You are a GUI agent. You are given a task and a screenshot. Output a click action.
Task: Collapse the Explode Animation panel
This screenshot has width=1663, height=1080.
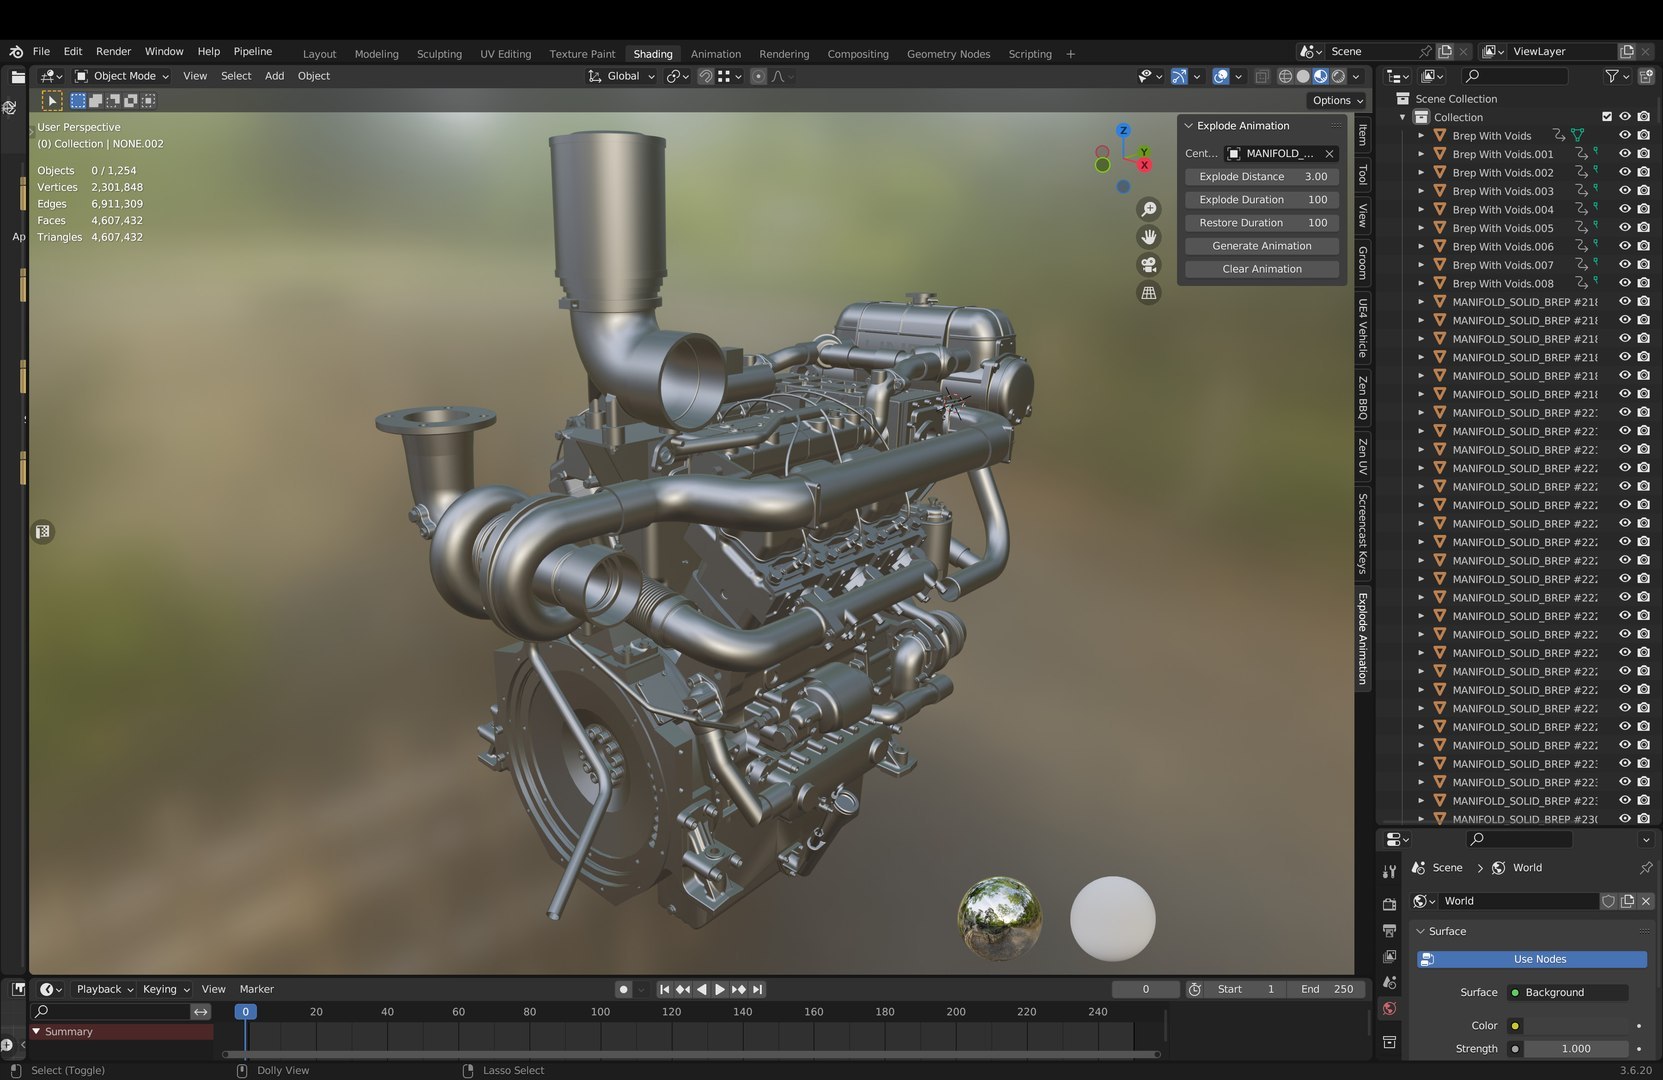click(x=1189, y=126)
